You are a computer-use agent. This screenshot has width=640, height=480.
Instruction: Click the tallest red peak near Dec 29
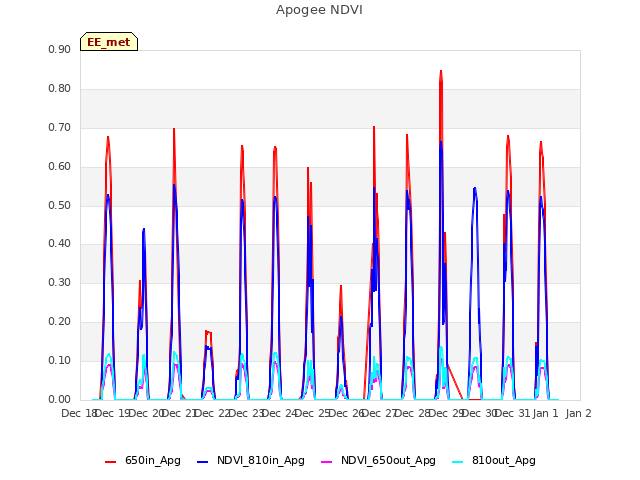point(441,72)
